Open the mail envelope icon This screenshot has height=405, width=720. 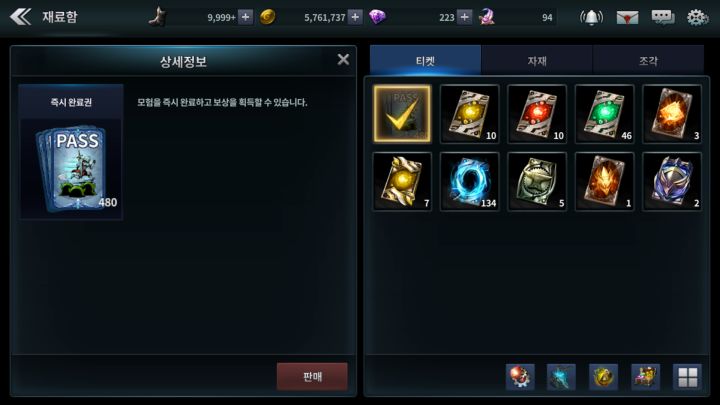click(627, 17)
